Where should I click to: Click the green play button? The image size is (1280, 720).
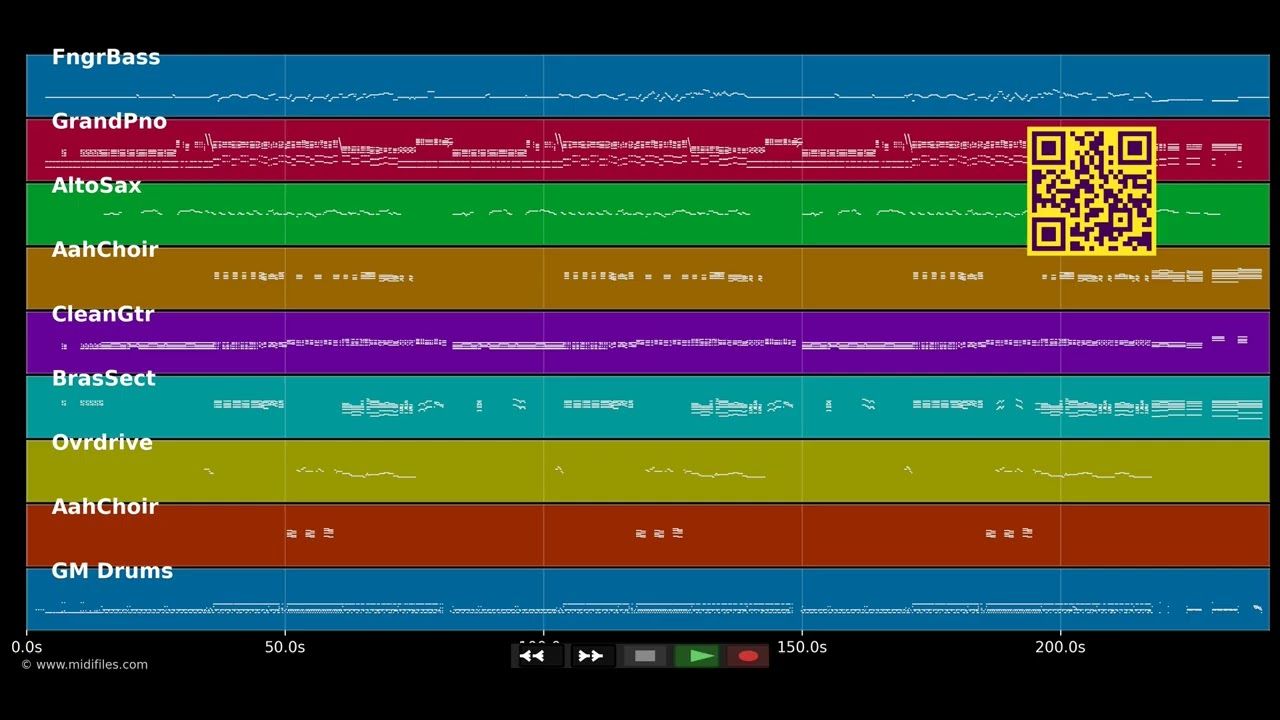(697, 656)
